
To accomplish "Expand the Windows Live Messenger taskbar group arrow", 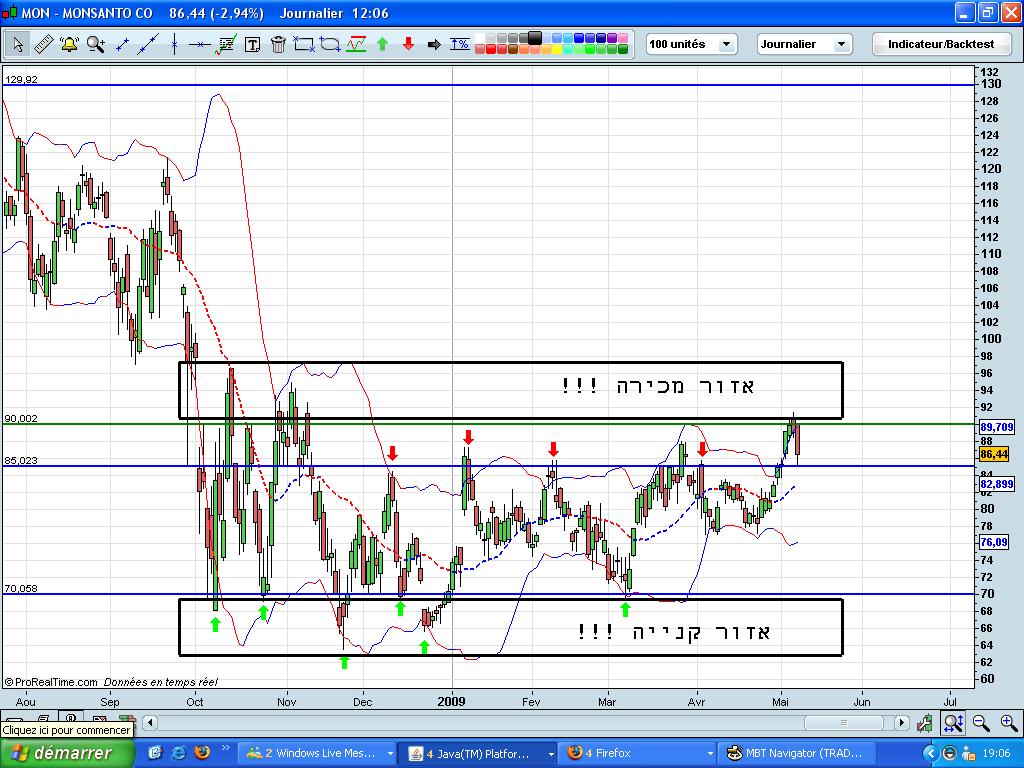I will pos(390,753).
